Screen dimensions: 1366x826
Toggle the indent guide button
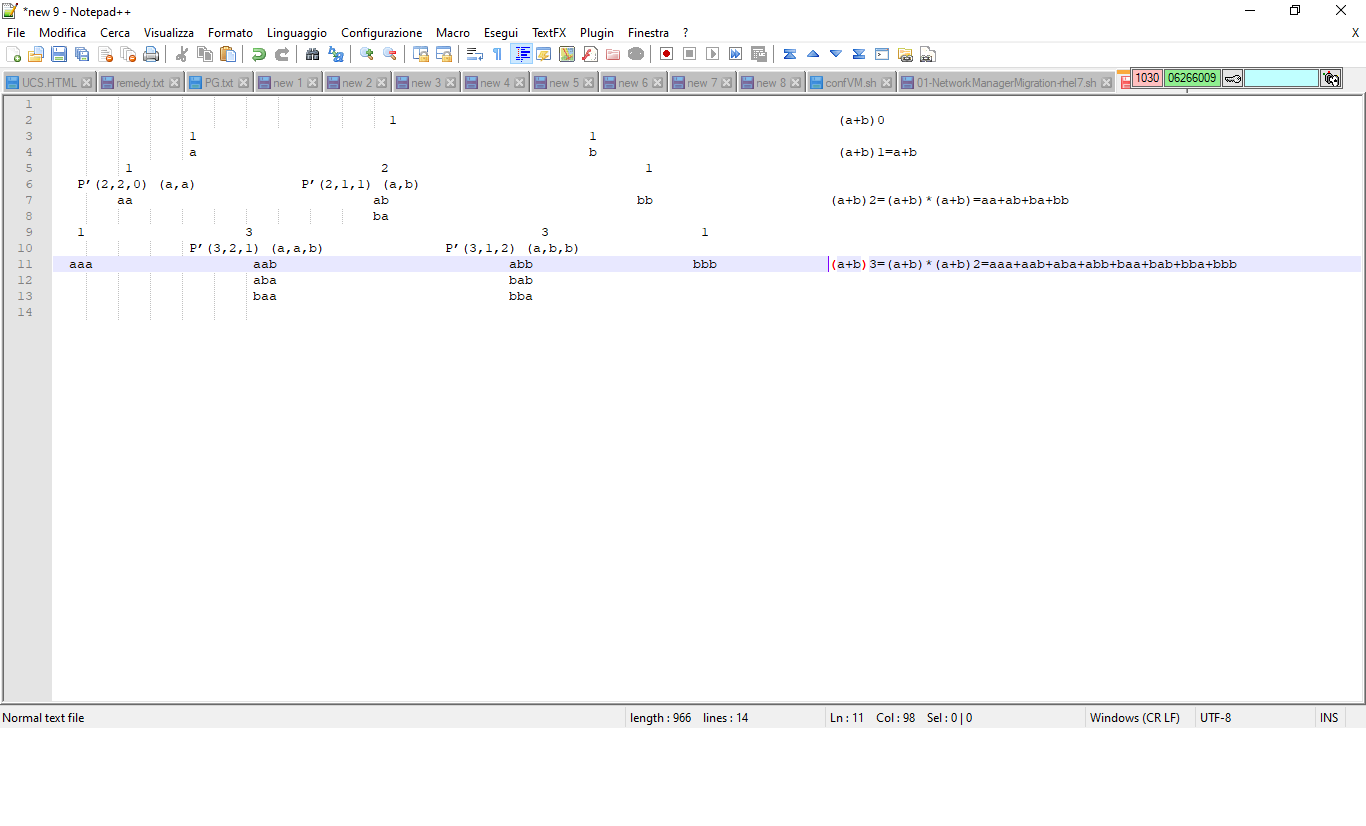click(521, 54)
